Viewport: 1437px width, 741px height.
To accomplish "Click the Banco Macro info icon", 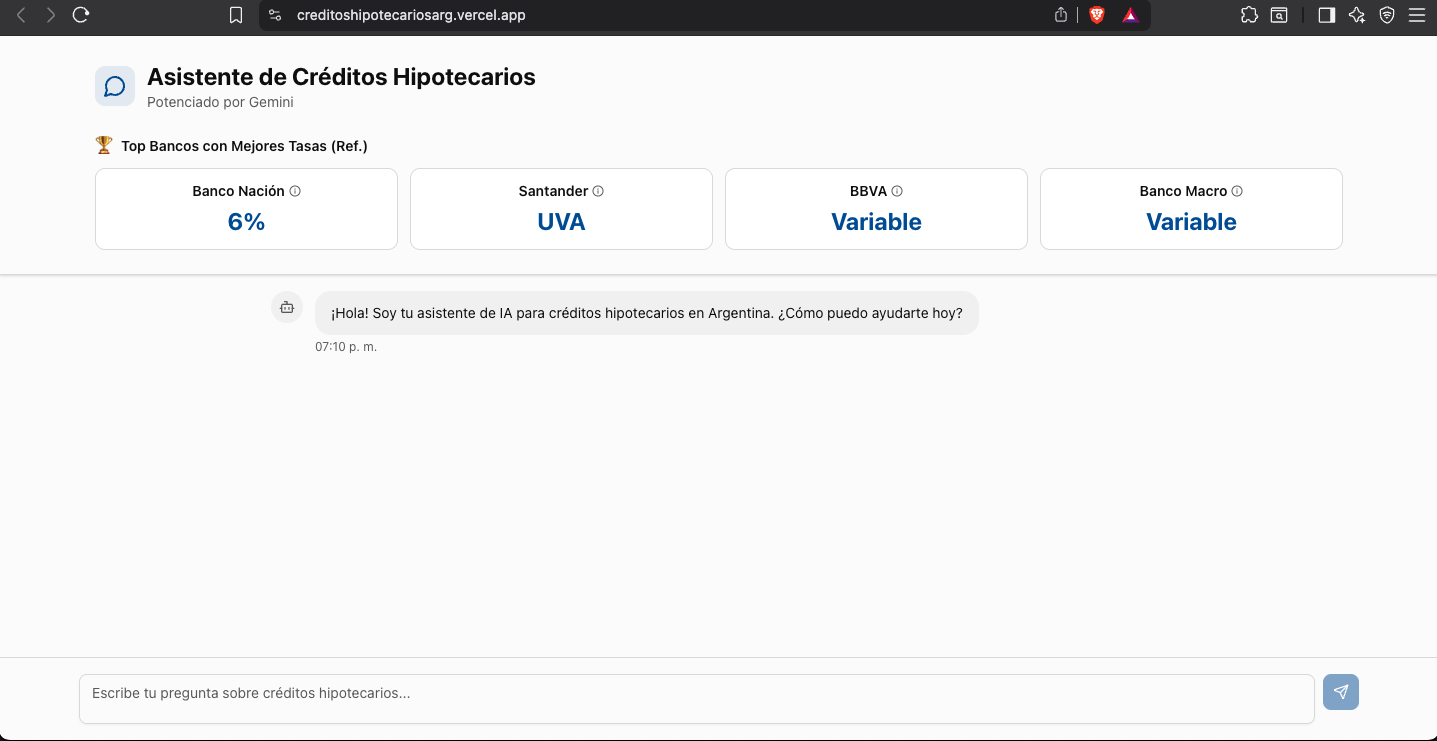I will 1237,190.
